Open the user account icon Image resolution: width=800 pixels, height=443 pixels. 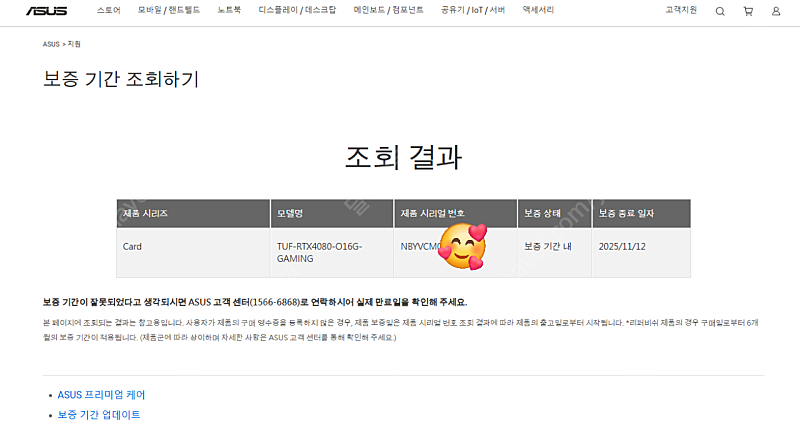(x=776, y=11)
